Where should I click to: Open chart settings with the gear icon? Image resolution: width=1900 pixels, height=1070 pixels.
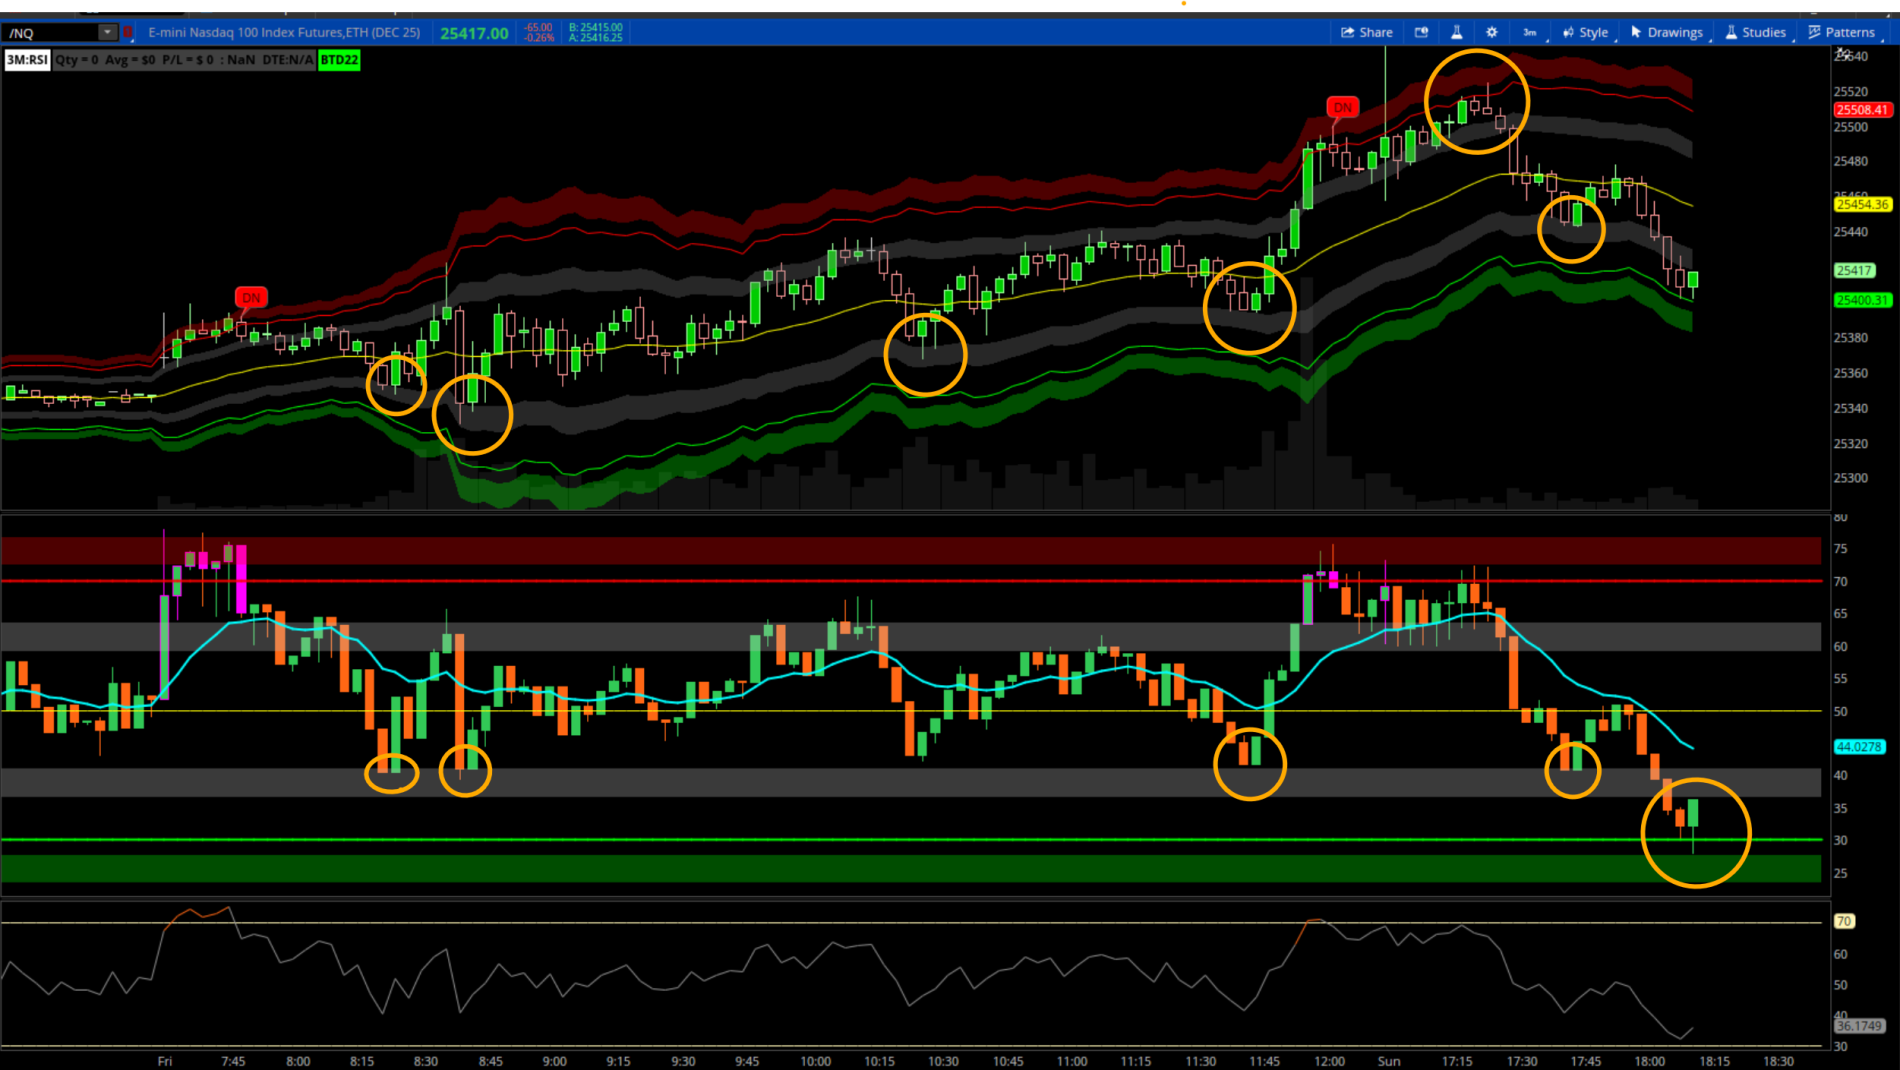[1491, 32]
